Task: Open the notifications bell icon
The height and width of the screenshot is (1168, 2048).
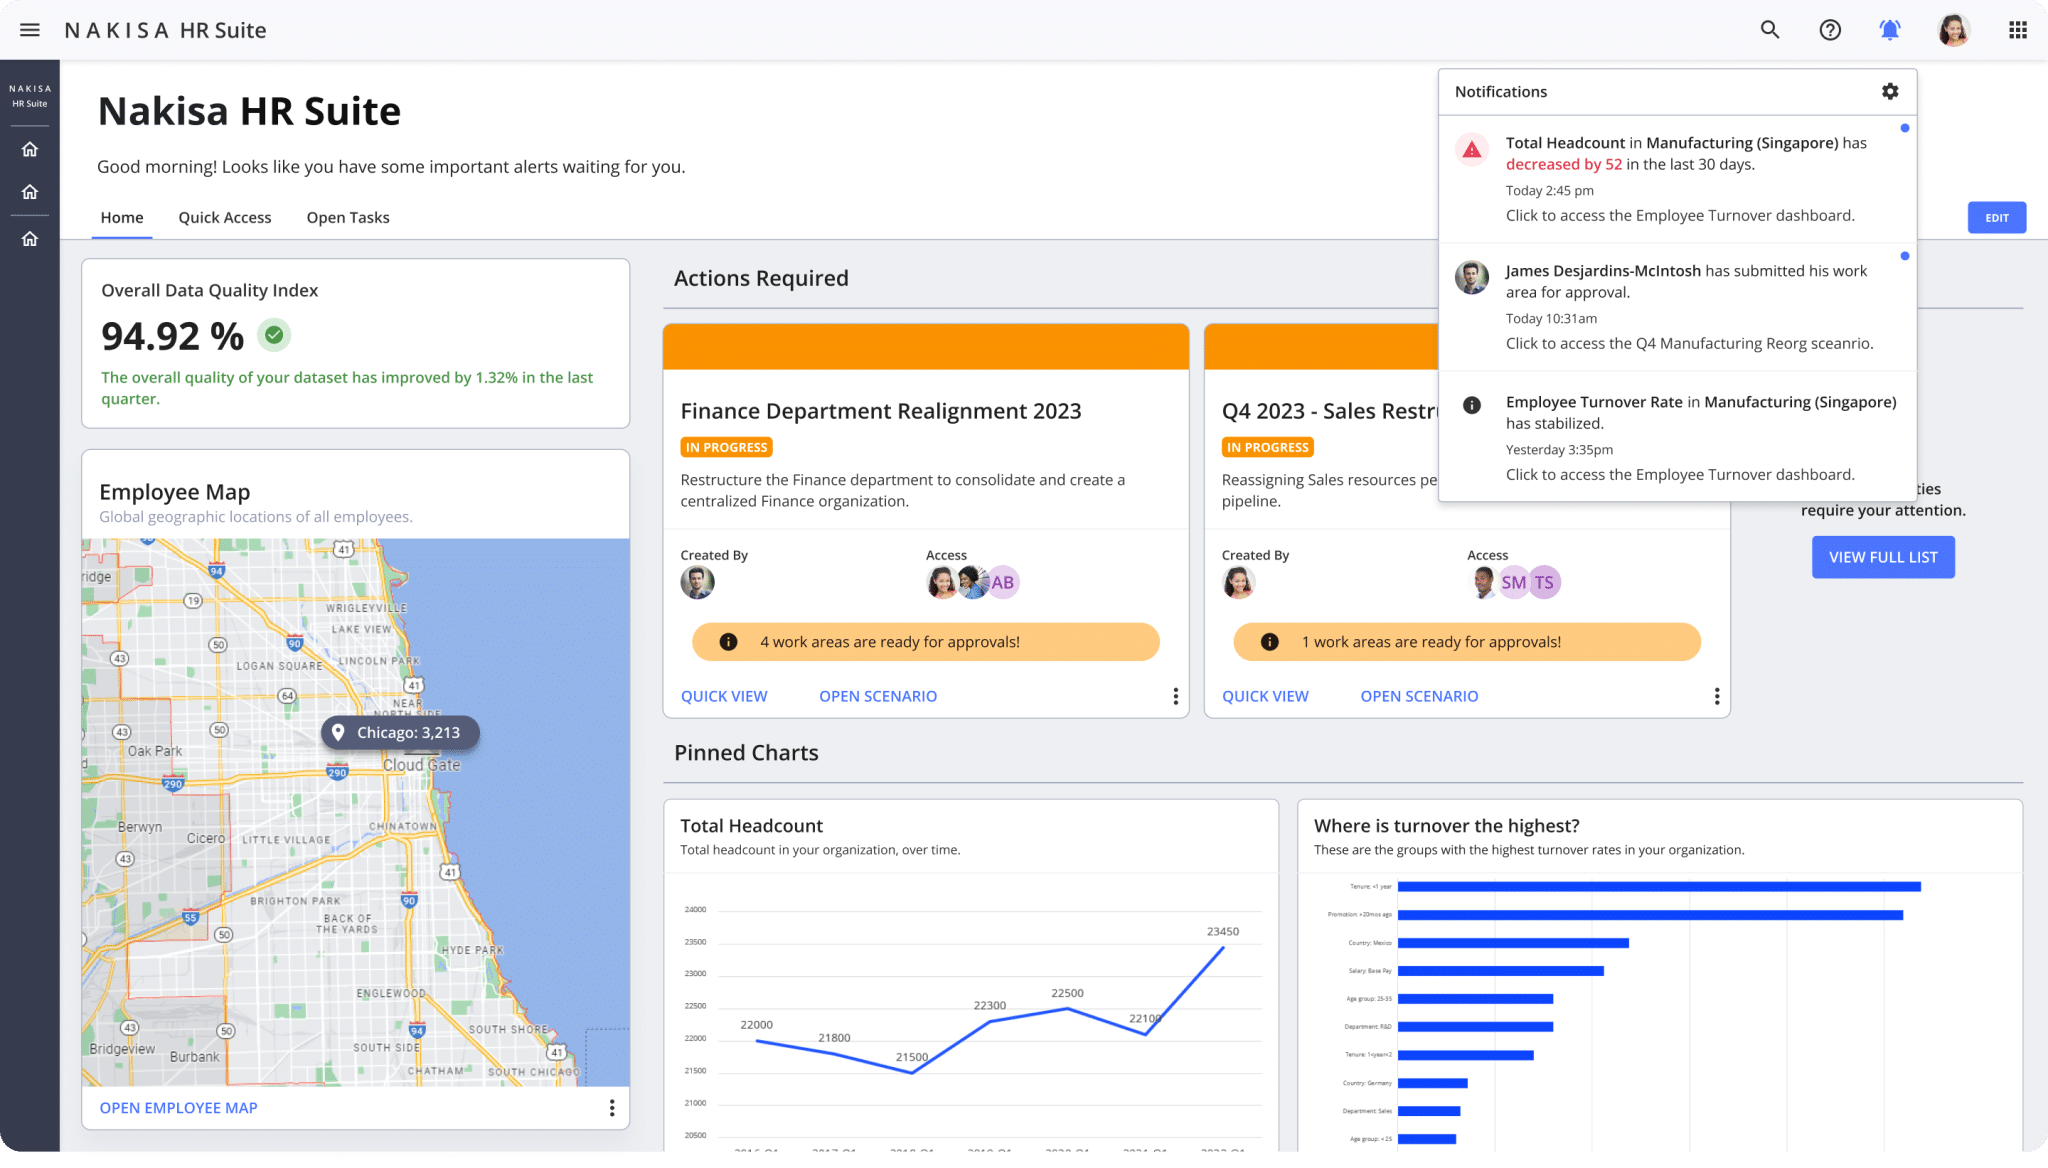Action: click(x=1891, y=30)
